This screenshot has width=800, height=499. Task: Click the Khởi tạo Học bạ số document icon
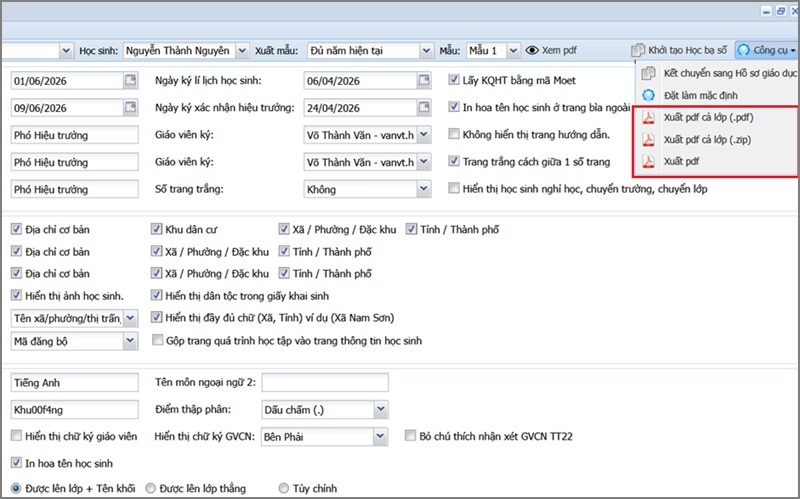(x=638, y=50)
